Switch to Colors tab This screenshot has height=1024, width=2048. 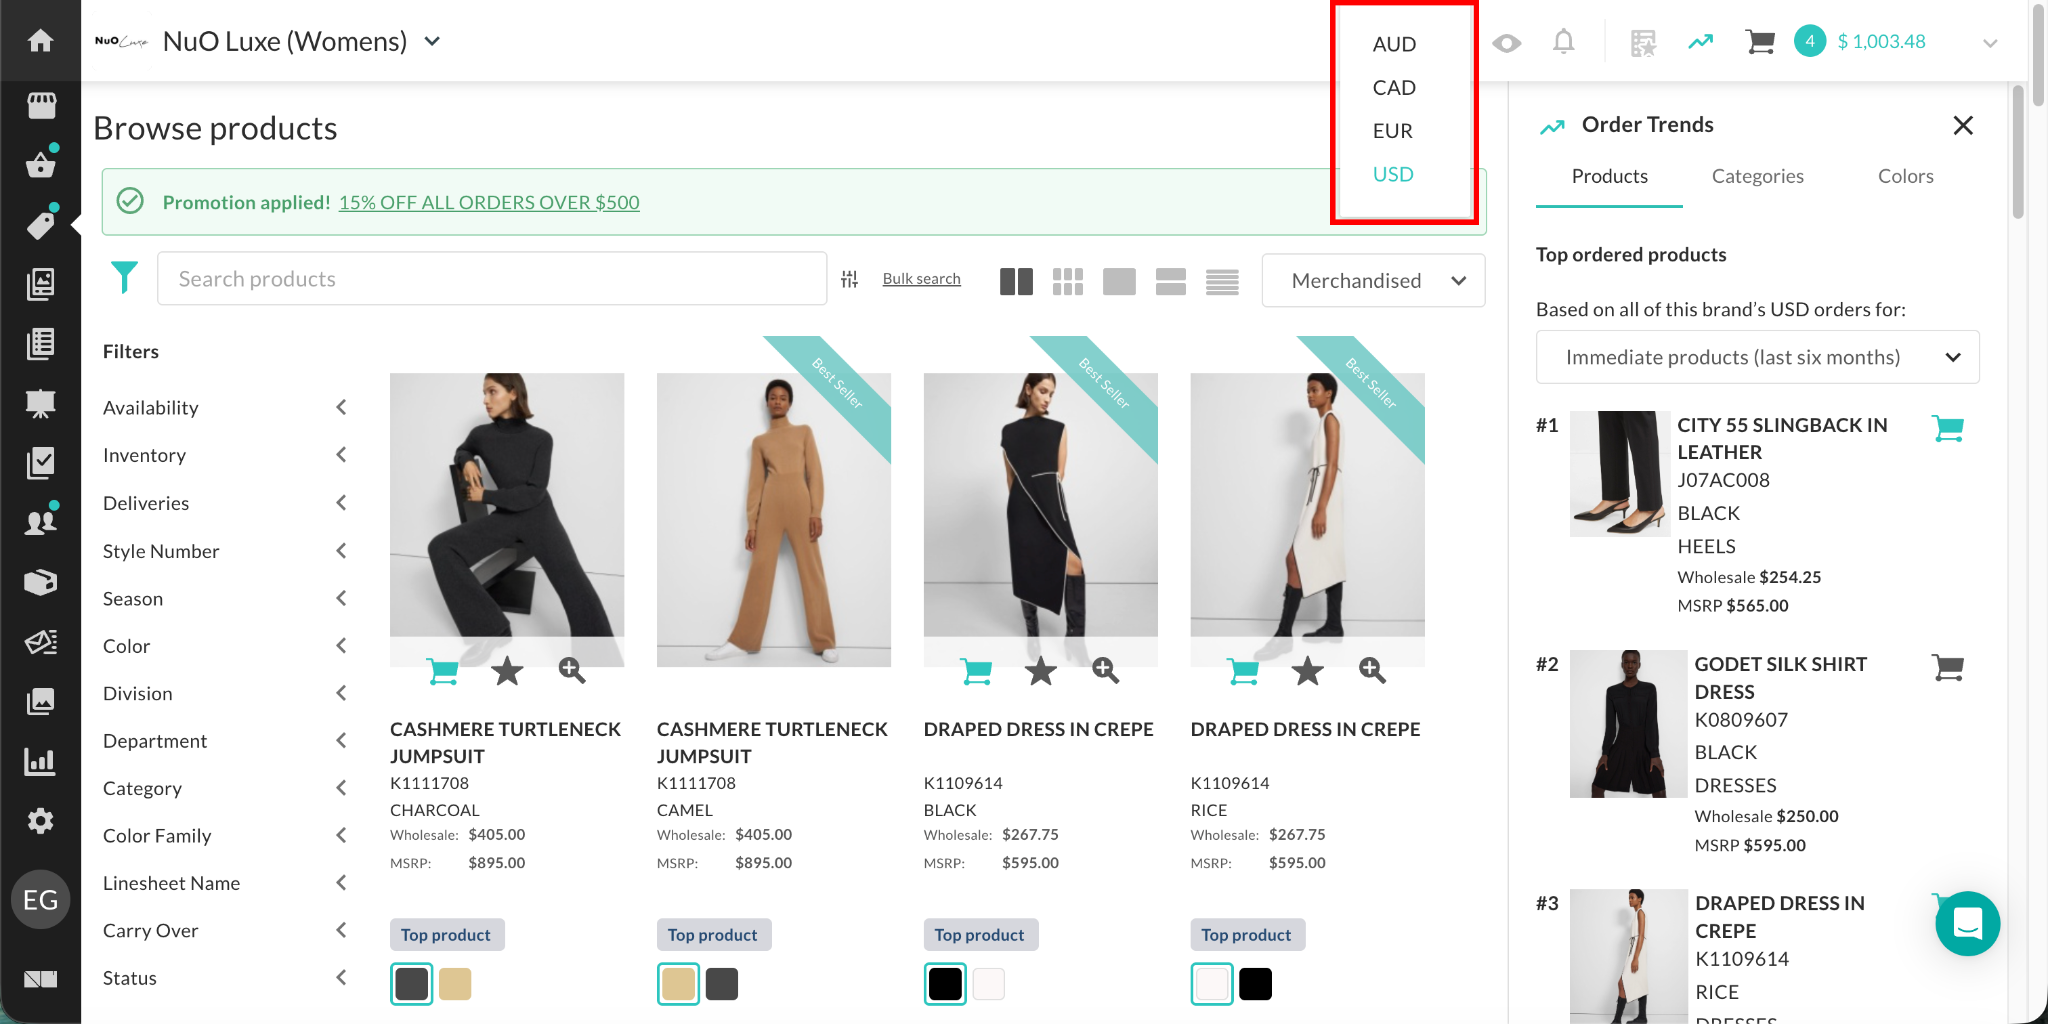pyautogui.click(x=1905, y=176)
